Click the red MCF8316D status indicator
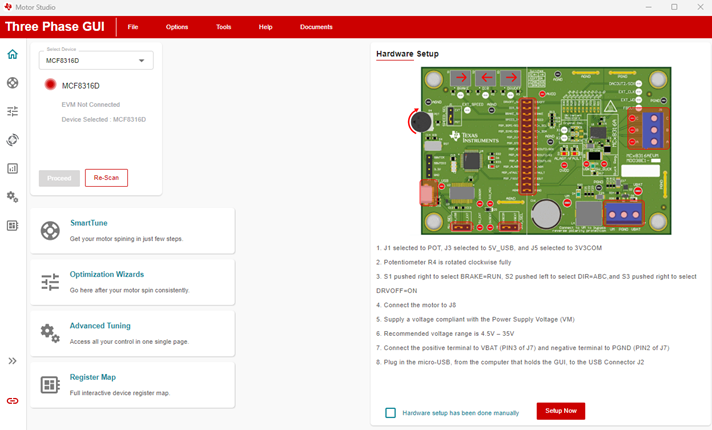Screen dimensions: 712x430 (x=50, y=86)
